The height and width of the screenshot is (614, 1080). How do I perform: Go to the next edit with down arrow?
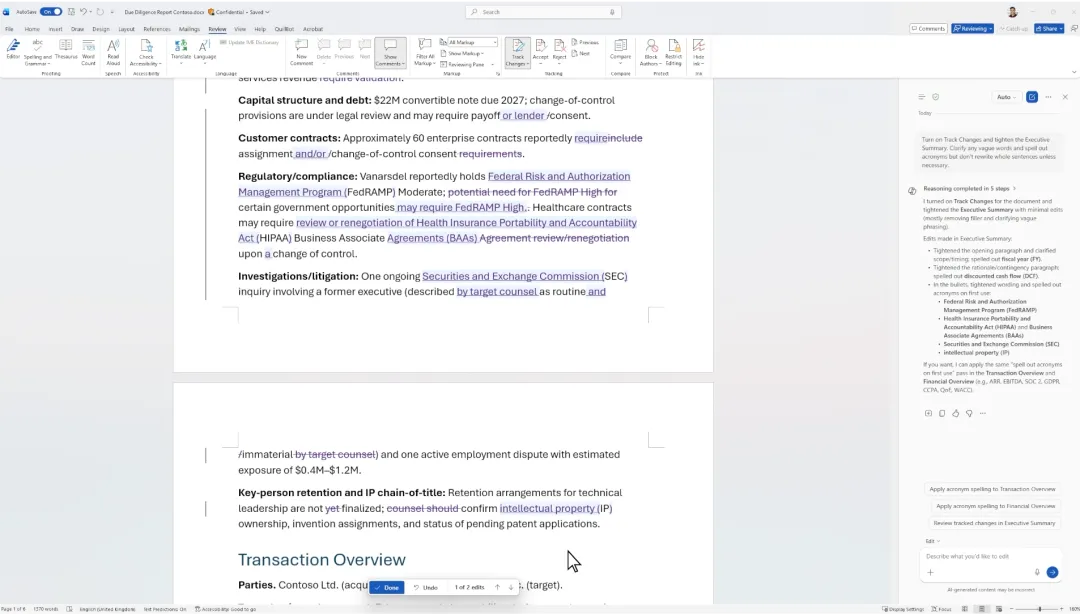pos(511,588)
